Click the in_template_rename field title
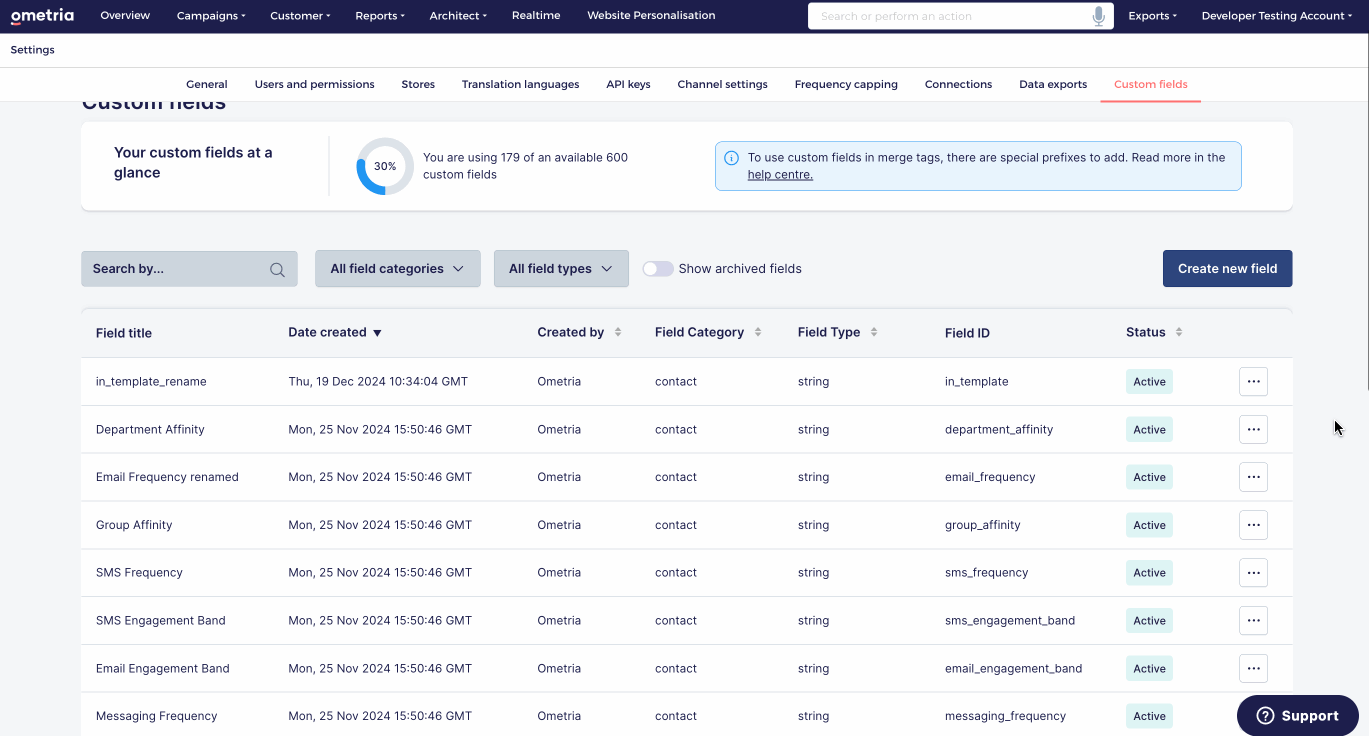This screenshot has width=1369, height=736. click(151, 382)
